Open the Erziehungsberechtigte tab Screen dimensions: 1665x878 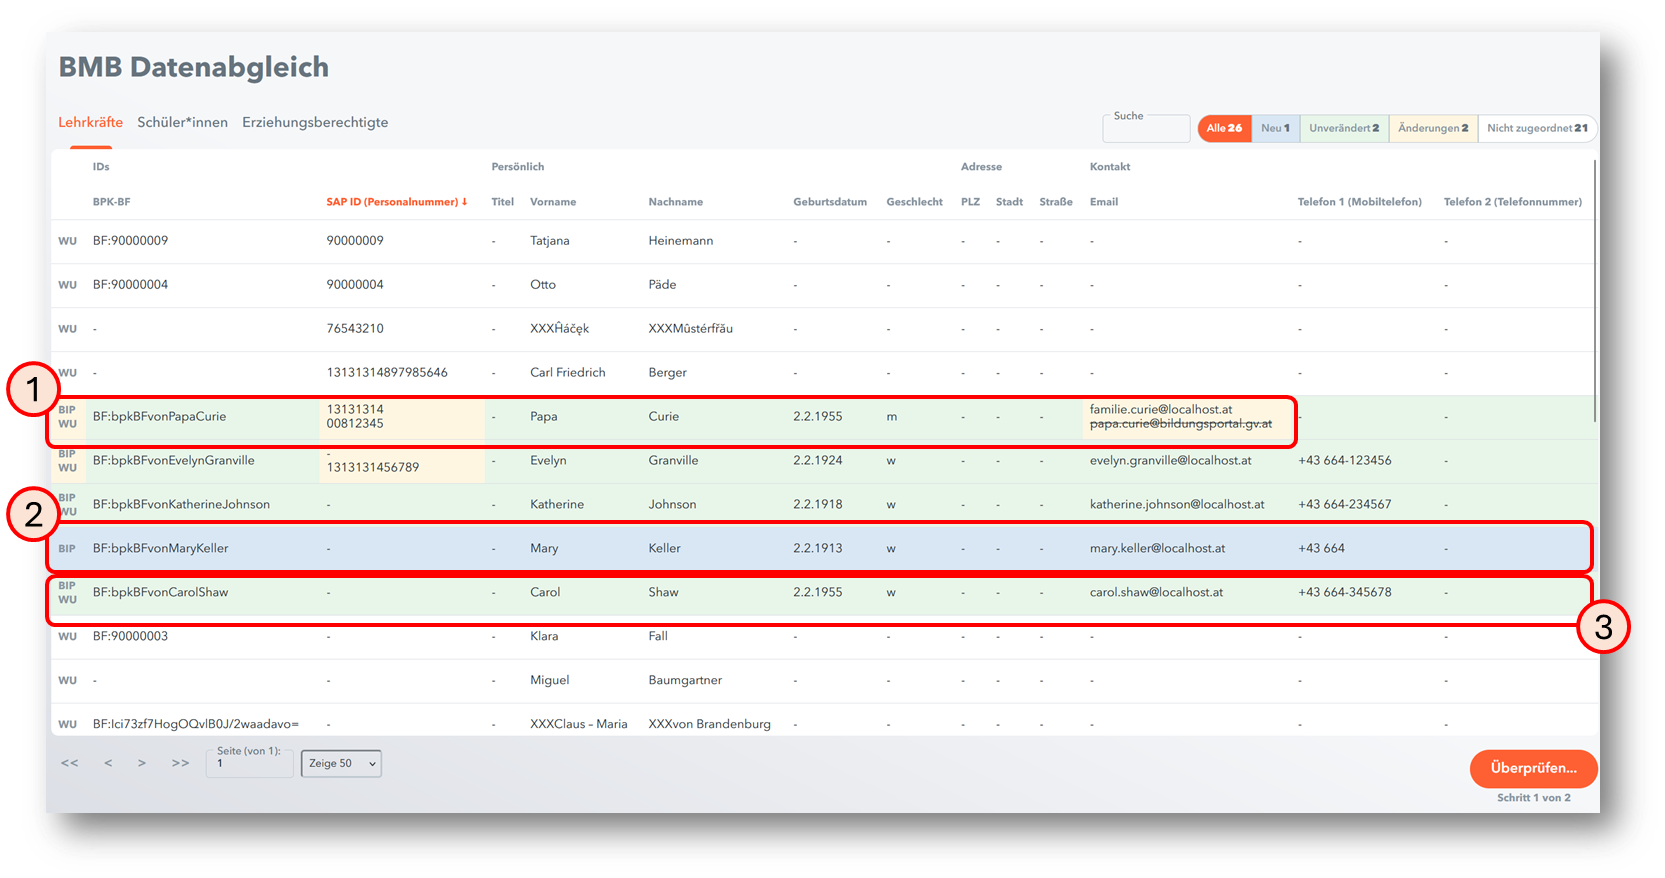tap(315, 122)
